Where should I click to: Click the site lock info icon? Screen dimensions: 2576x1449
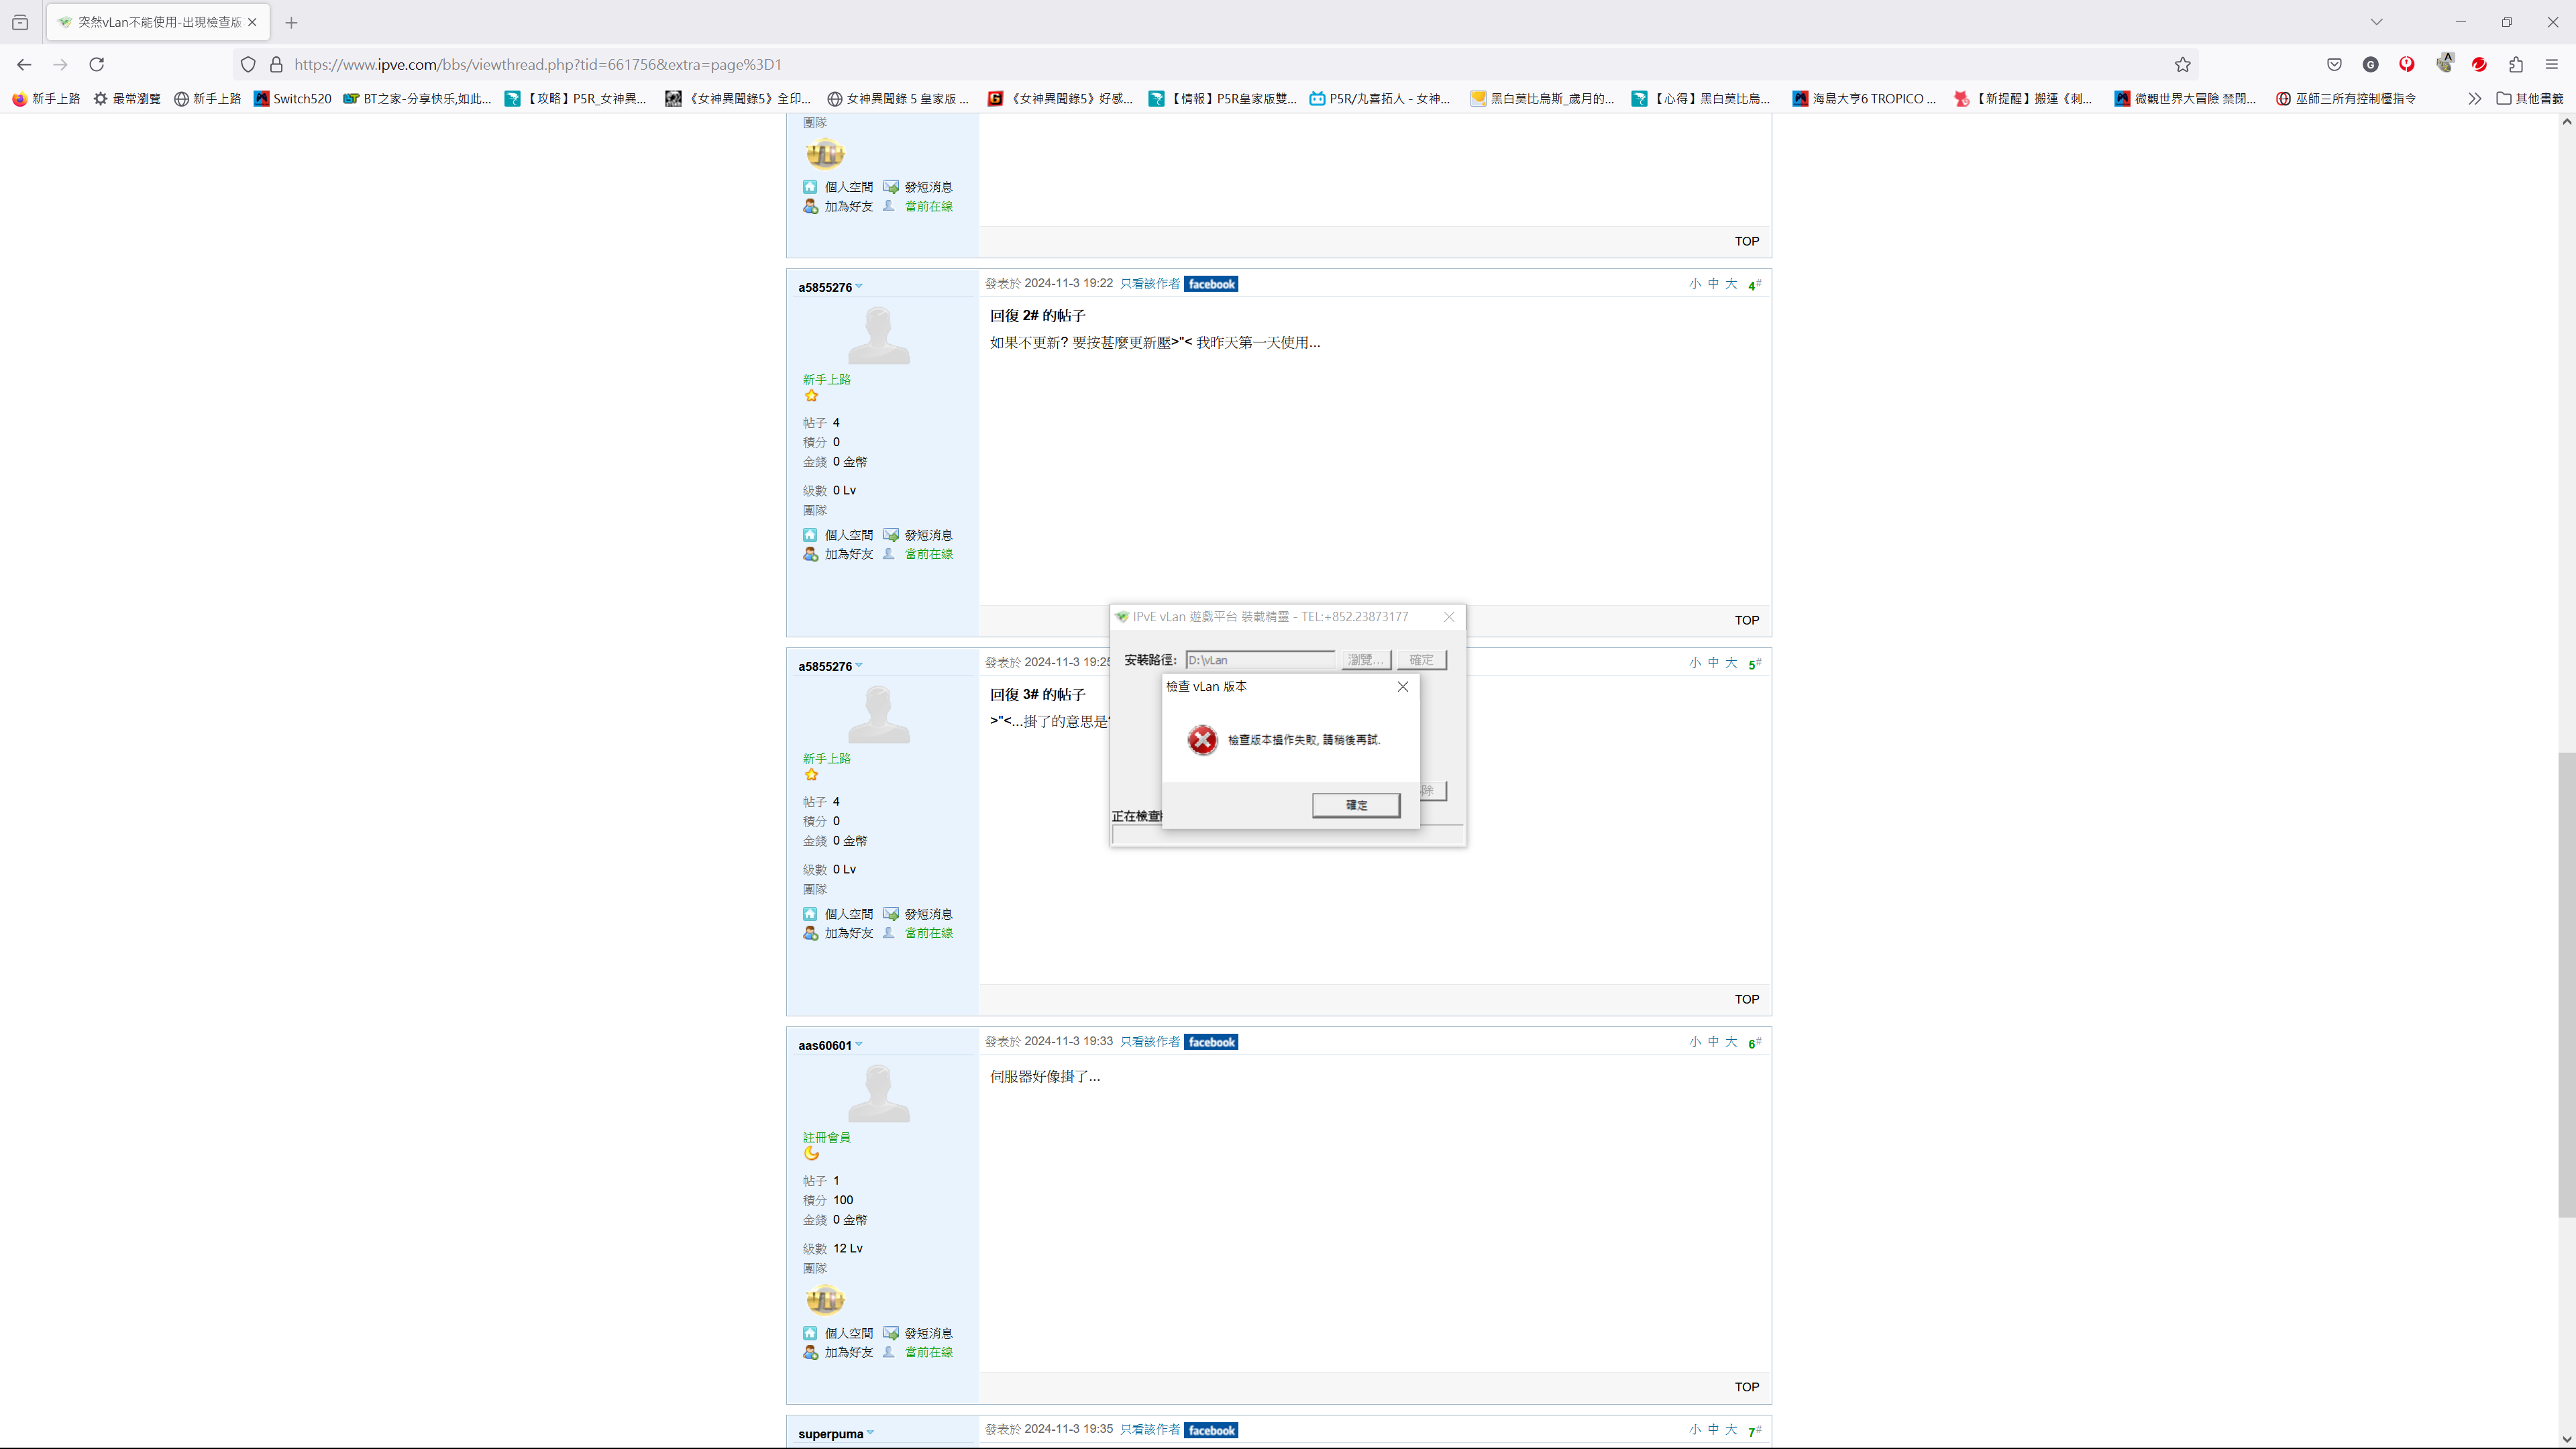277,64
